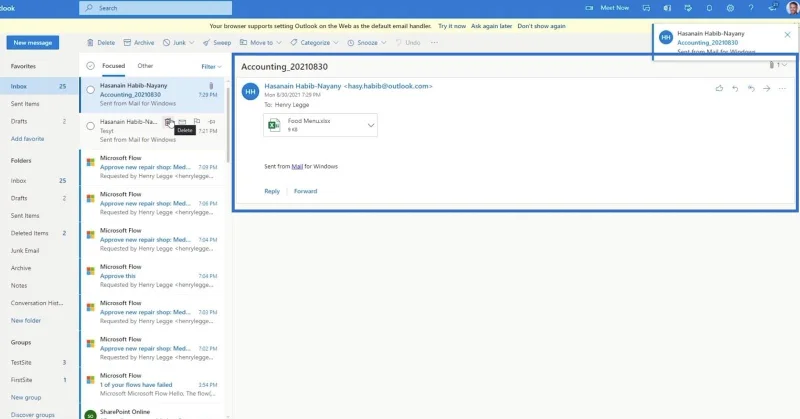Like the message with the thumbs-up icon
800x419 pixels.
pyautogui.click(x=719, y=88)
